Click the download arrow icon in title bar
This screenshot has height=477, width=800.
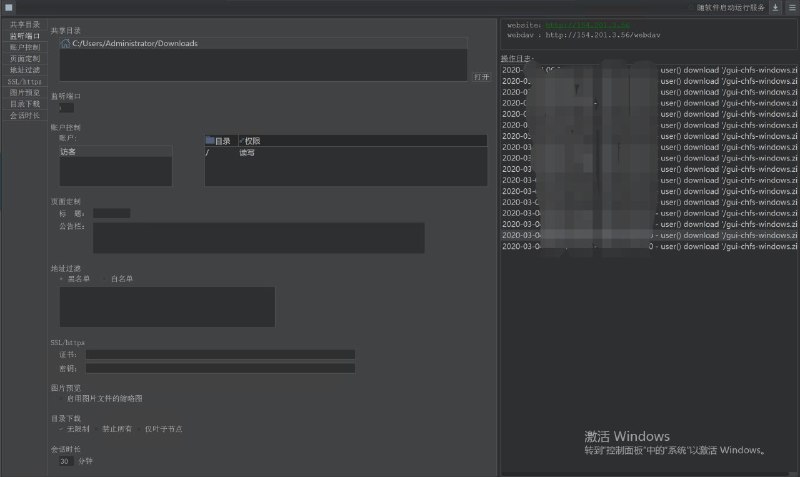(x=776, y=7)
